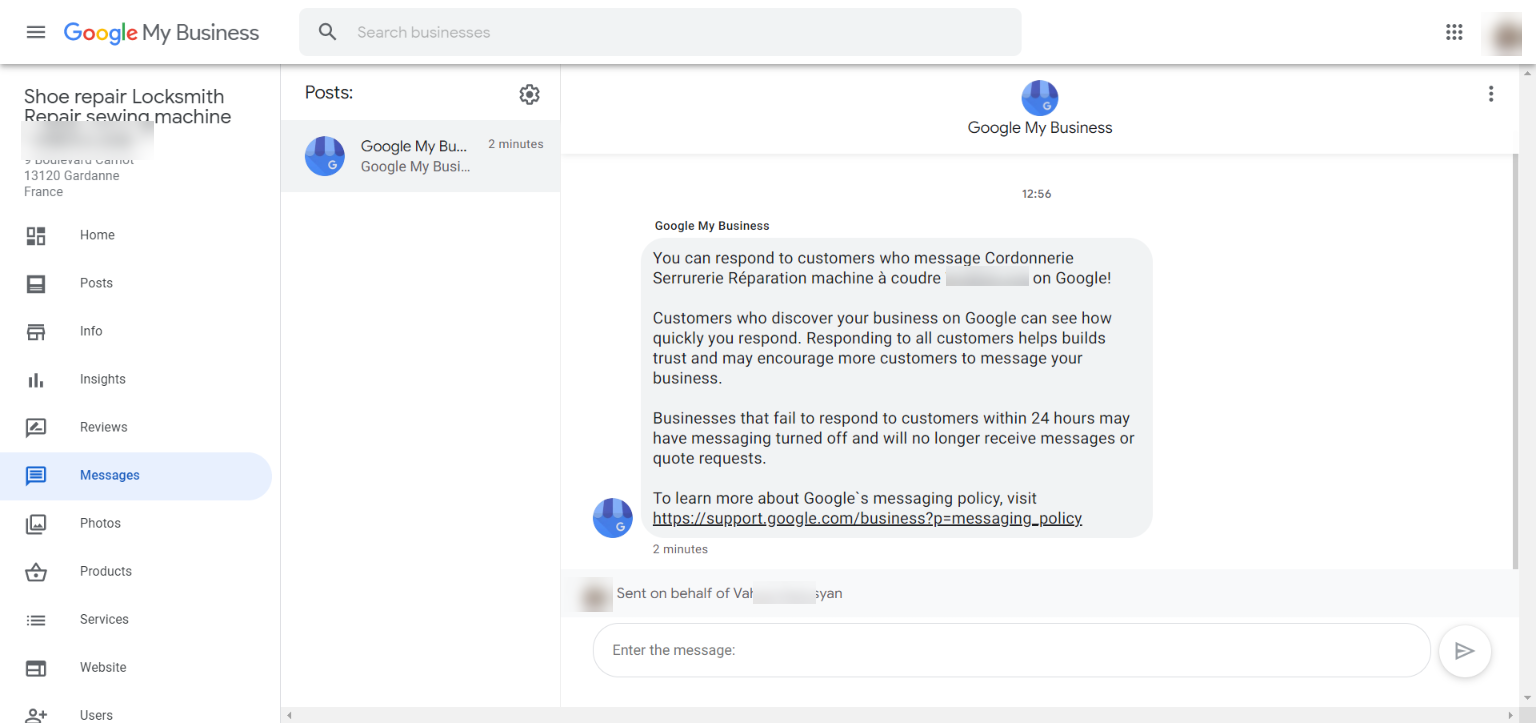Expand the hamburger navigation menu
This screenshot has width=1536, height=723.
coord(36,31)
